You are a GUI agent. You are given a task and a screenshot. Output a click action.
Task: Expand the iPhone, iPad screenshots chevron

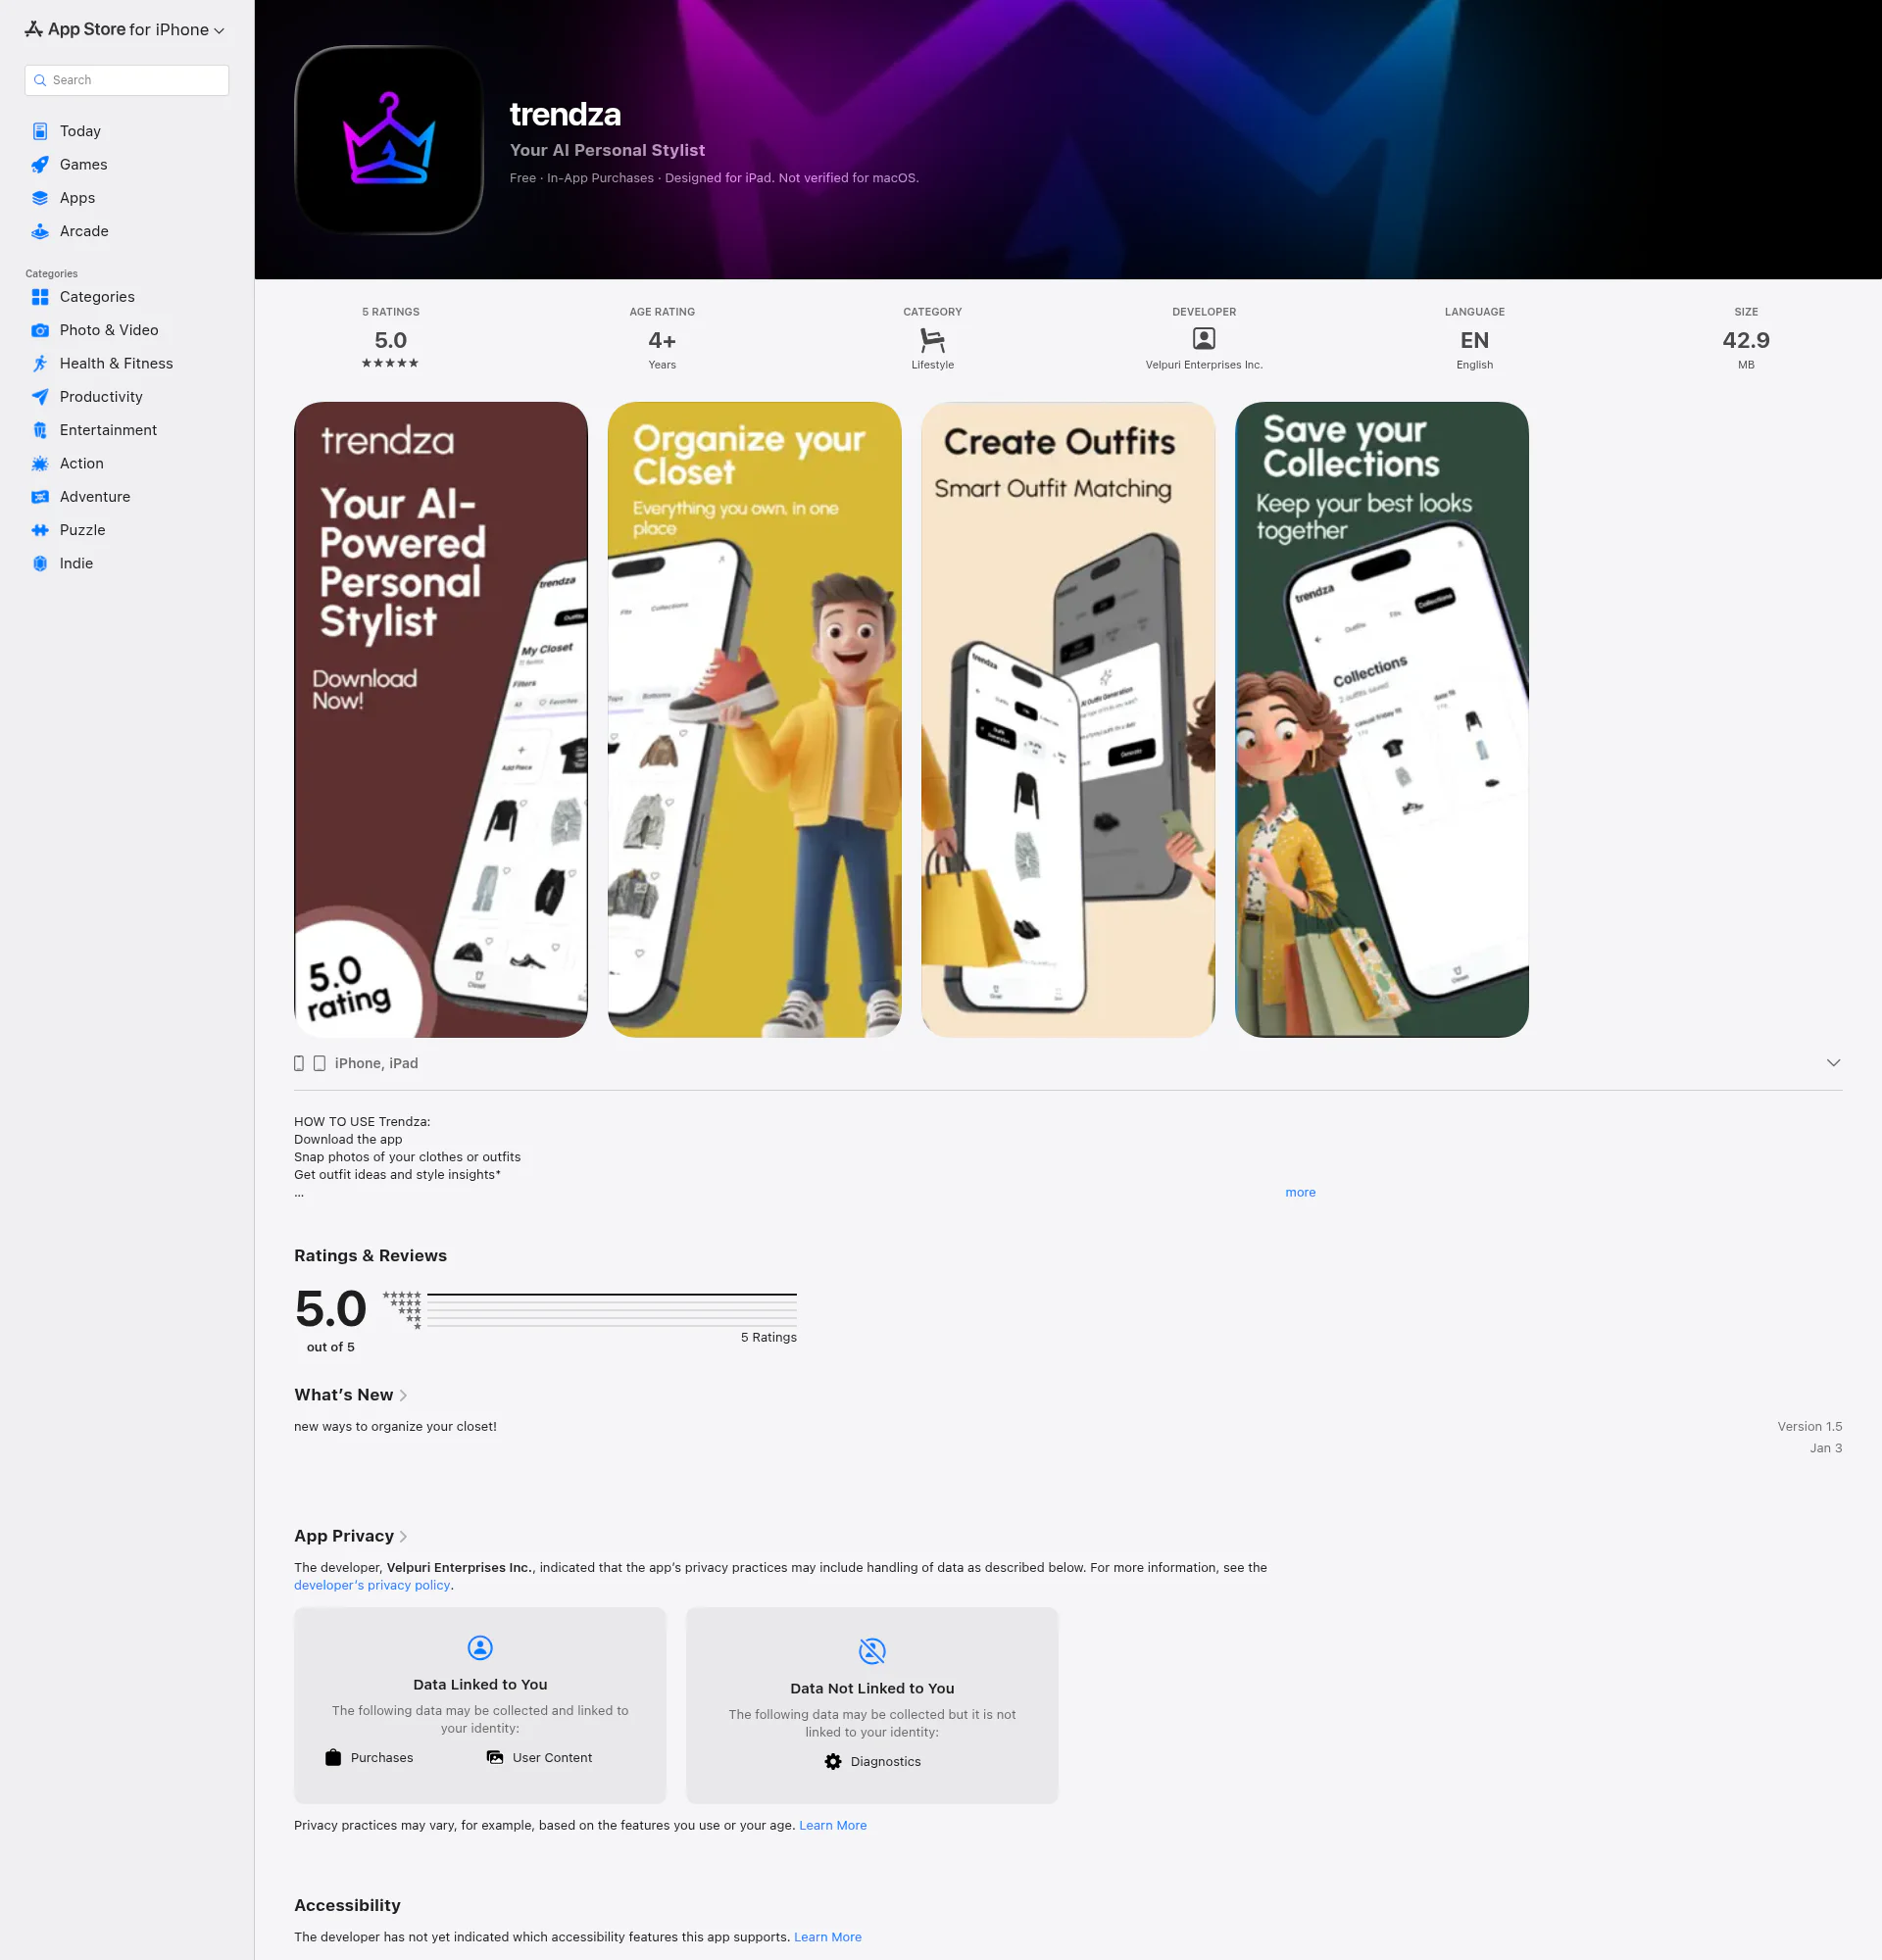(x=1833, y=1063)
